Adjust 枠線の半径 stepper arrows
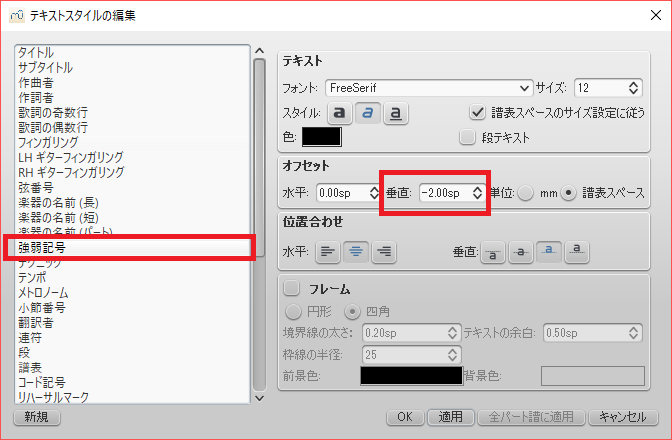Screen dimensions: 672x440 452,355
